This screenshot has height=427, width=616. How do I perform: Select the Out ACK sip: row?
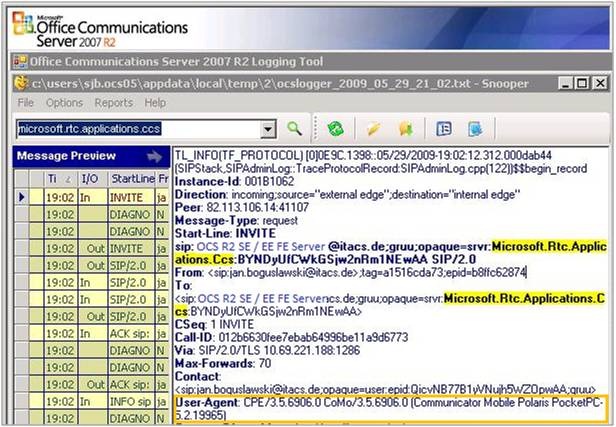[x=92, y=385]
